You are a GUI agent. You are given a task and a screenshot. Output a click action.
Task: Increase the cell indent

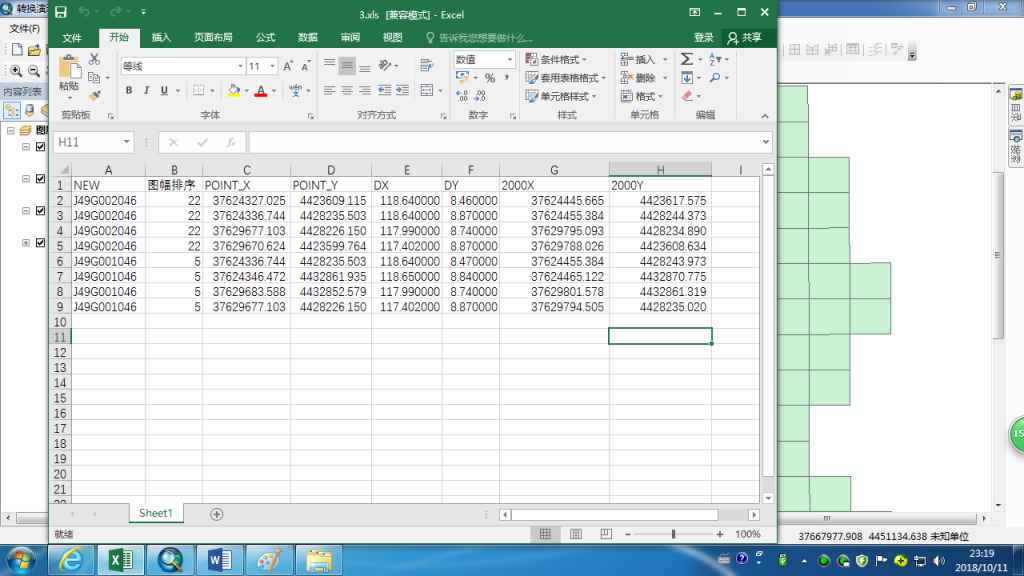pyautogui.click(x=402, y=90)
